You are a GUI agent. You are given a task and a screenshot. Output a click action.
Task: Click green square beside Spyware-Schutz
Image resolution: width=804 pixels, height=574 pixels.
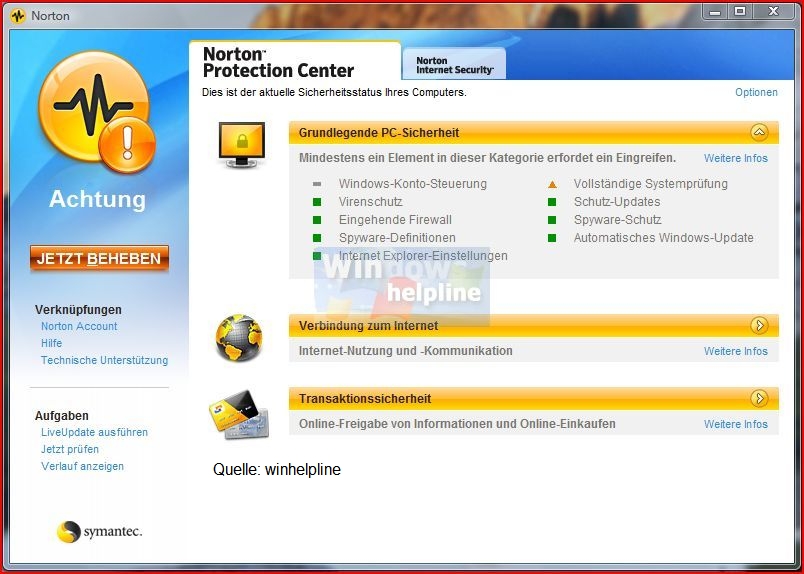[552, 220]
